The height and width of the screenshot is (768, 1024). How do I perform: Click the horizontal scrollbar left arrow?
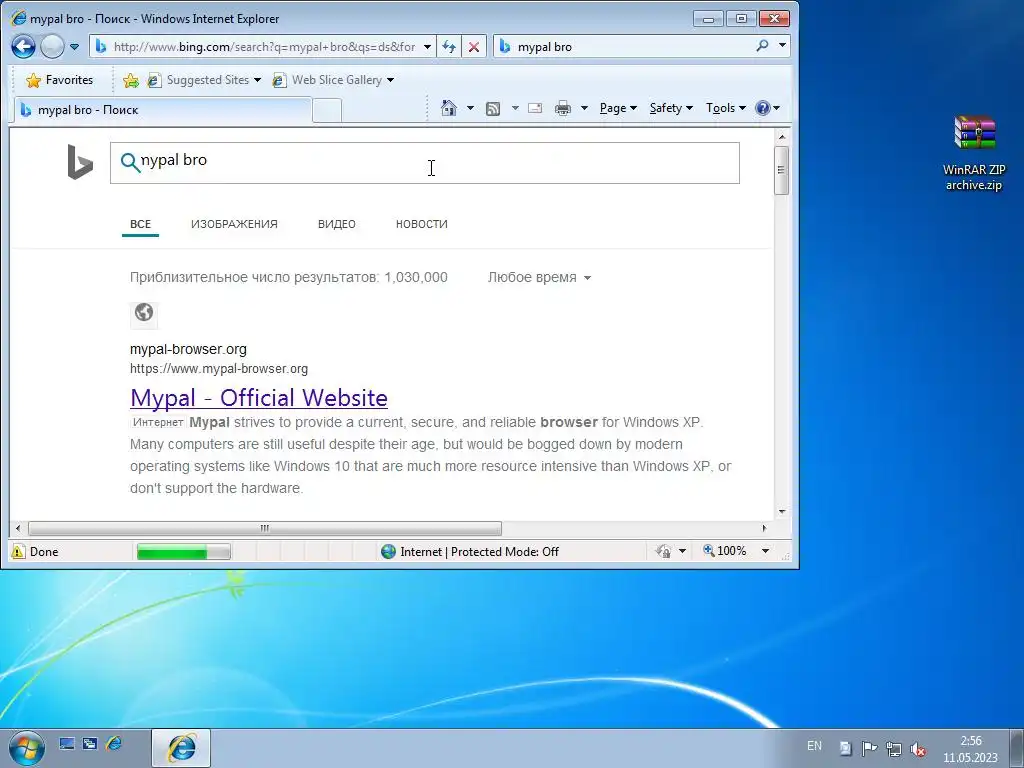click(18, 528)
